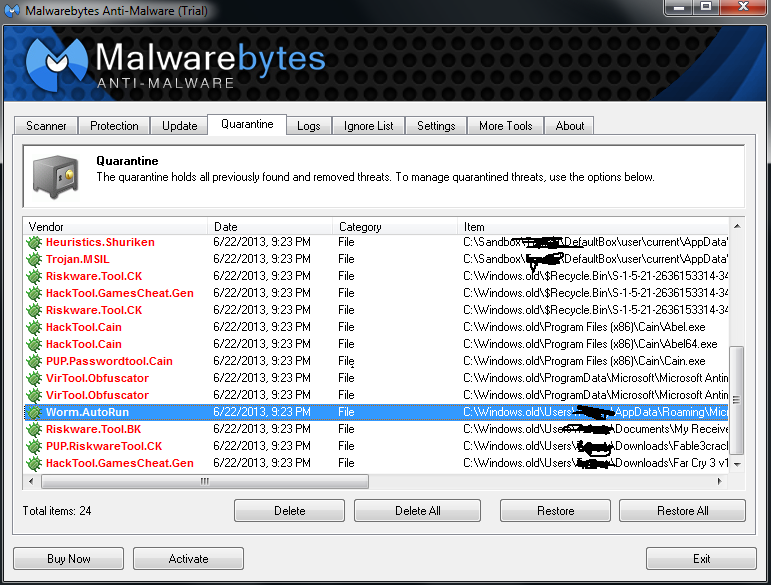Select the Heuristics.Shuriken entry

(377, 242)
